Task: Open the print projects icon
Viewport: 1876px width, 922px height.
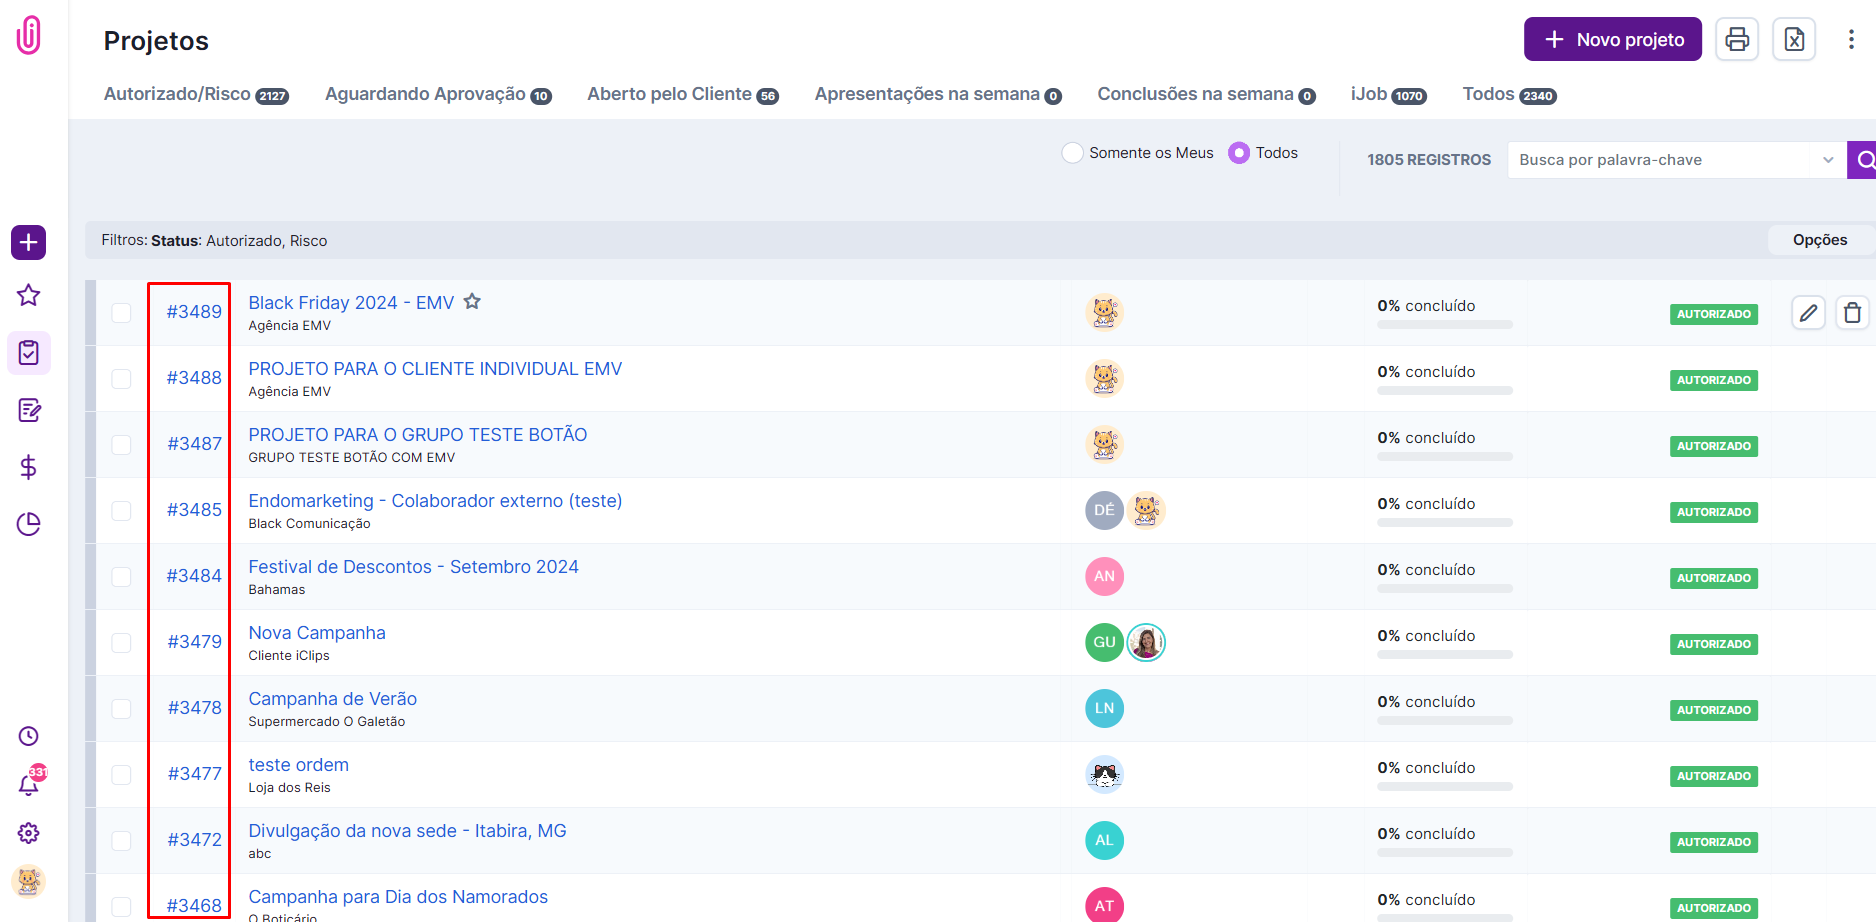Action: pos(1737,39)
